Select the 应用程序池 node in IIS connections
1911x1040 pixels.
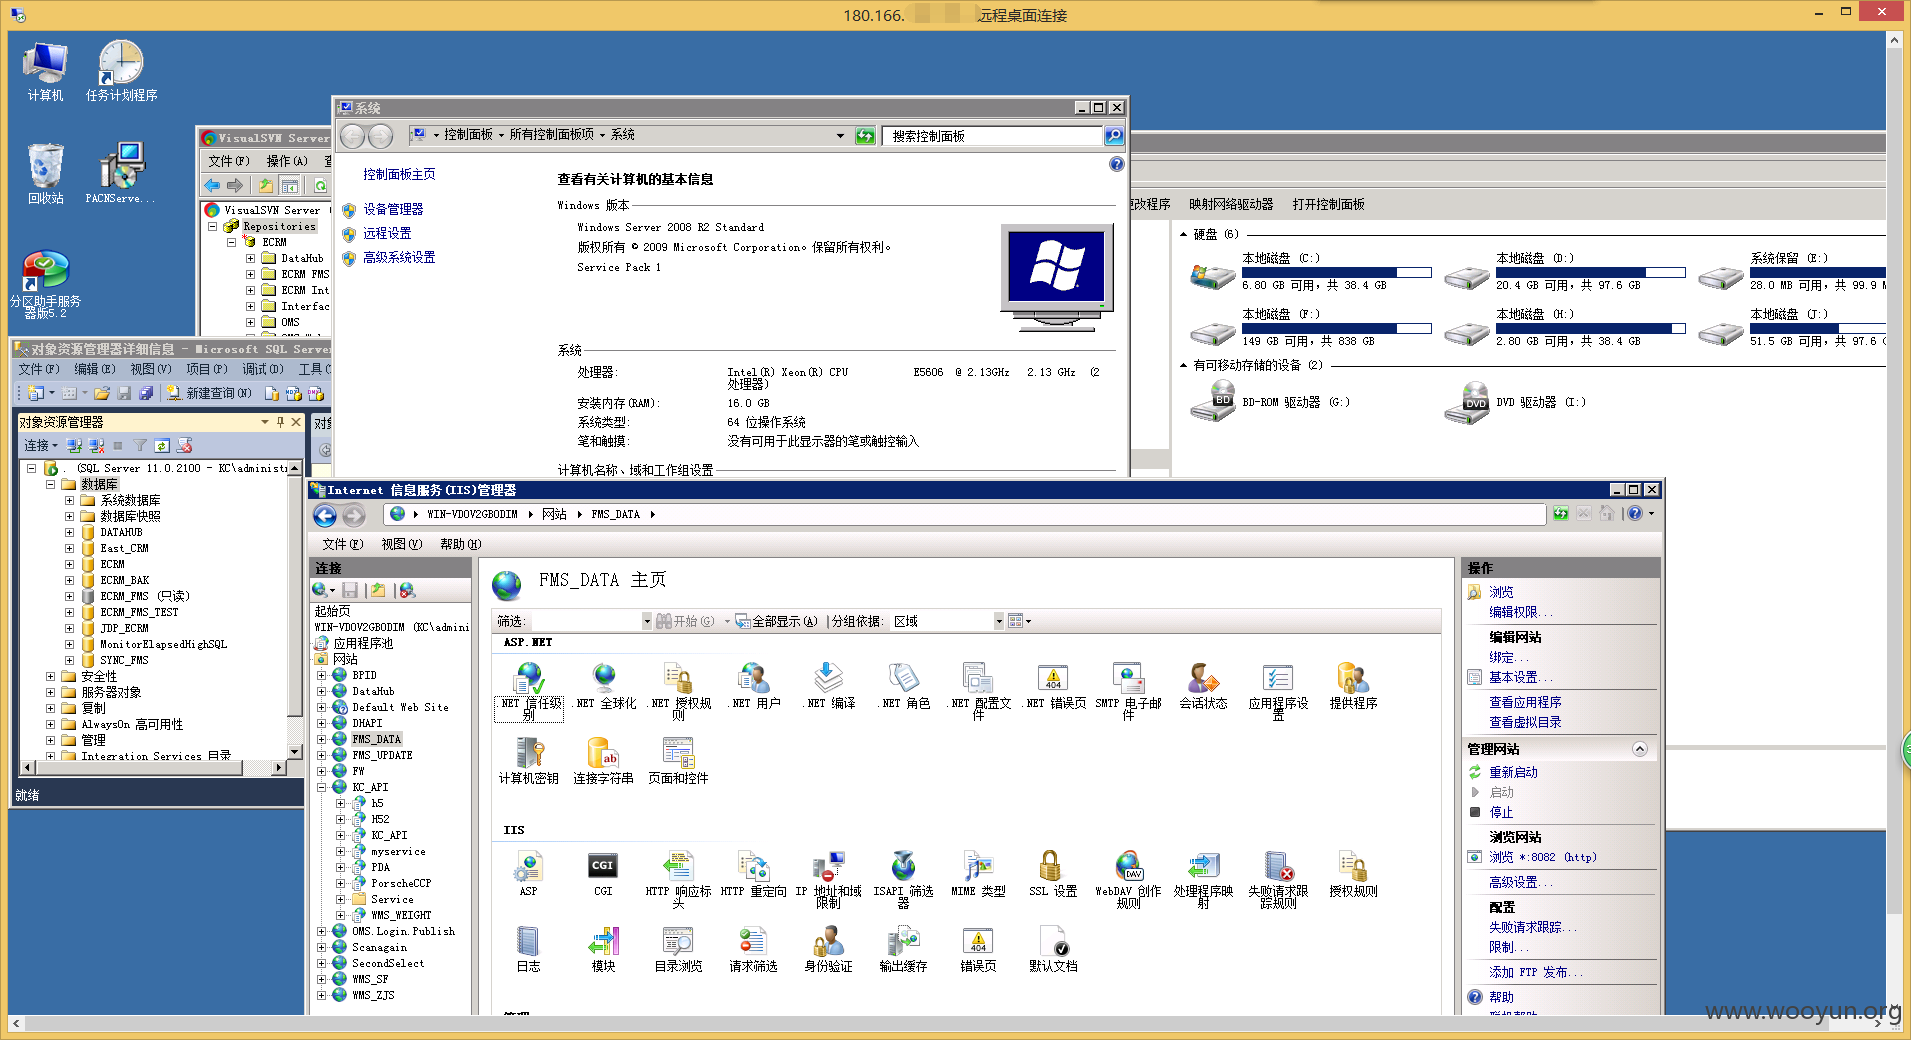[363, 643]
